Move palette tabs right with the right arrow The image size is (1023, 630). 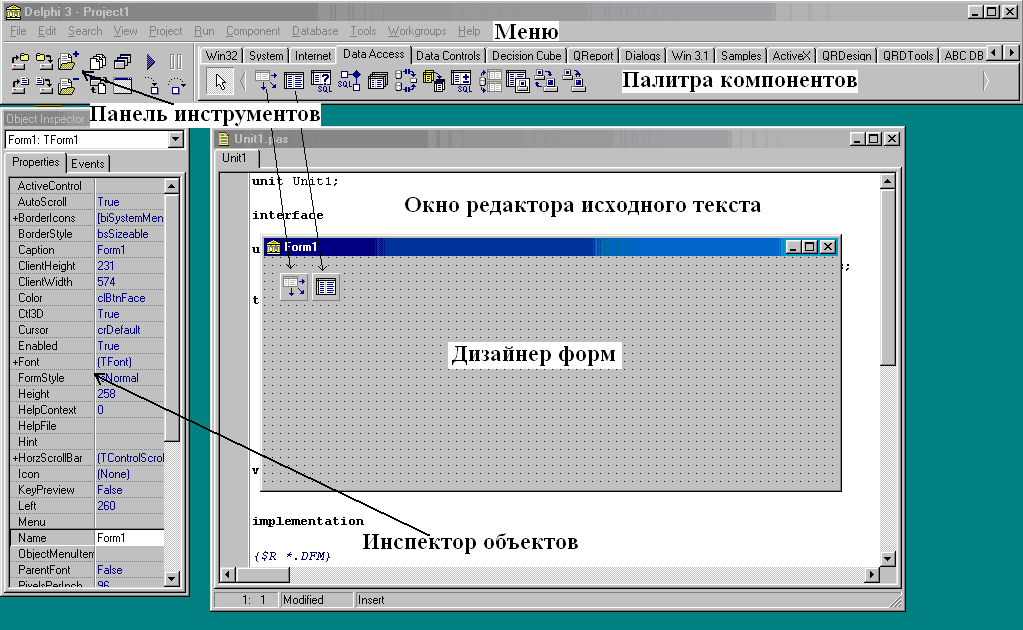coord(1011,52)
